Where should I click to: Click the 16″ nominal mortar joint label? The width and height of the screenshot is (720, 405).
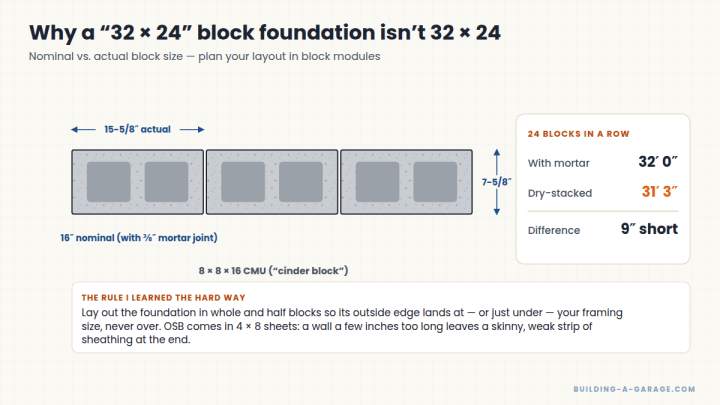[139, 238]
